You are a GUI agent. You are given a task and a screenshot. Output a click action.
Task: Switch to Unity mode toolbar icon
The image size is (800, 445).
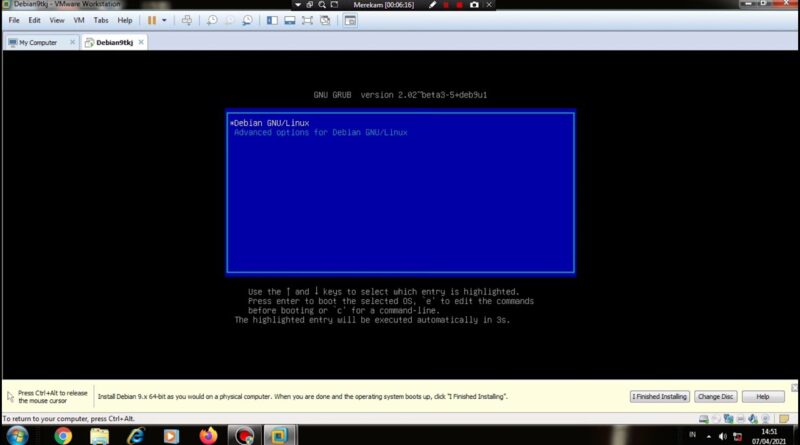coord(325,20)
